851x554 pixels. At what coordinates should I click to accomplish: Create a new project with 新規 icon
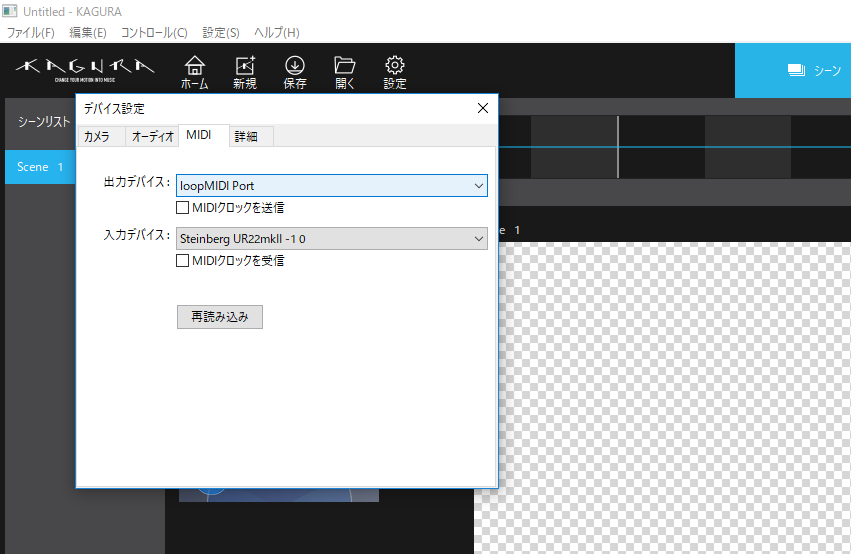tap(245, 72)
